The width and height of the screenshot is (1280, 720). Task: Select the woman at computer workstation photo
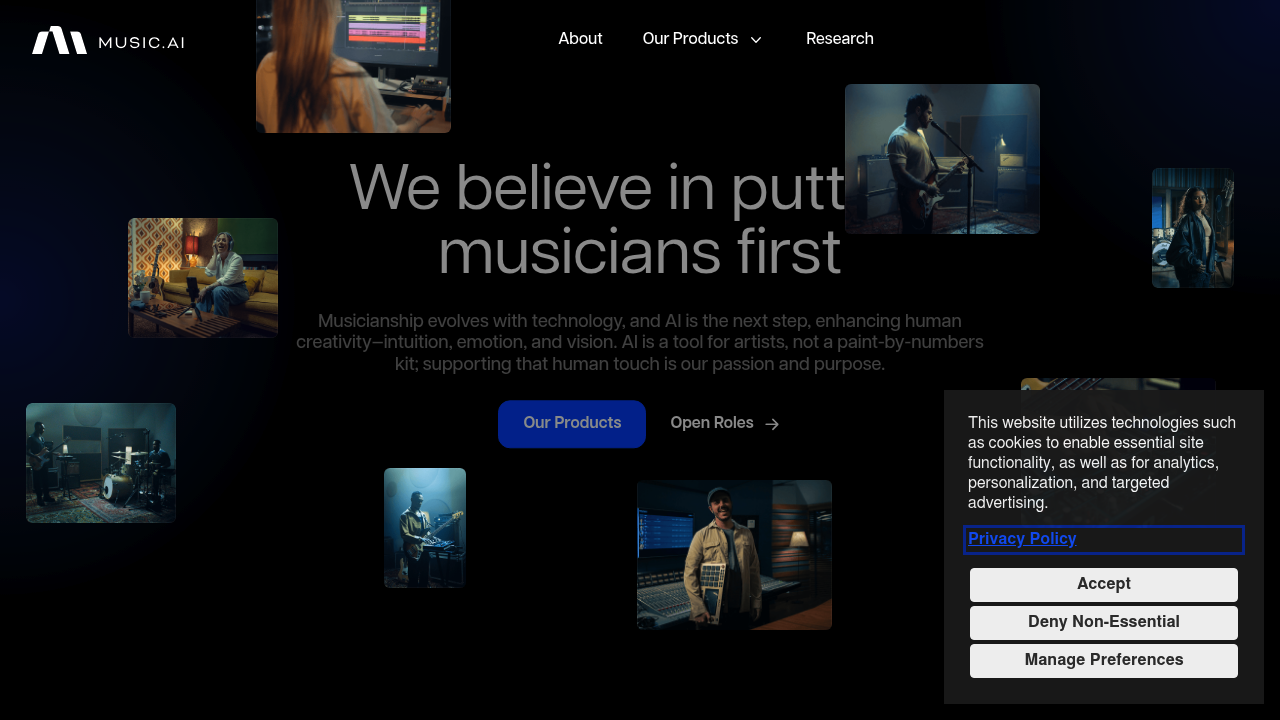pyautogui.click(x=353, y=66)
